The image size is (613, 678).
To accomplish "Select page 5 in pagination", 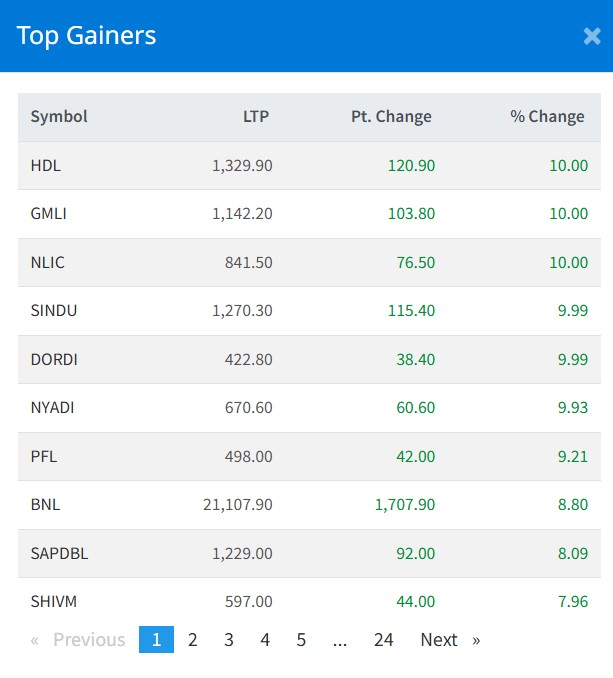I will tap(301, 640).
